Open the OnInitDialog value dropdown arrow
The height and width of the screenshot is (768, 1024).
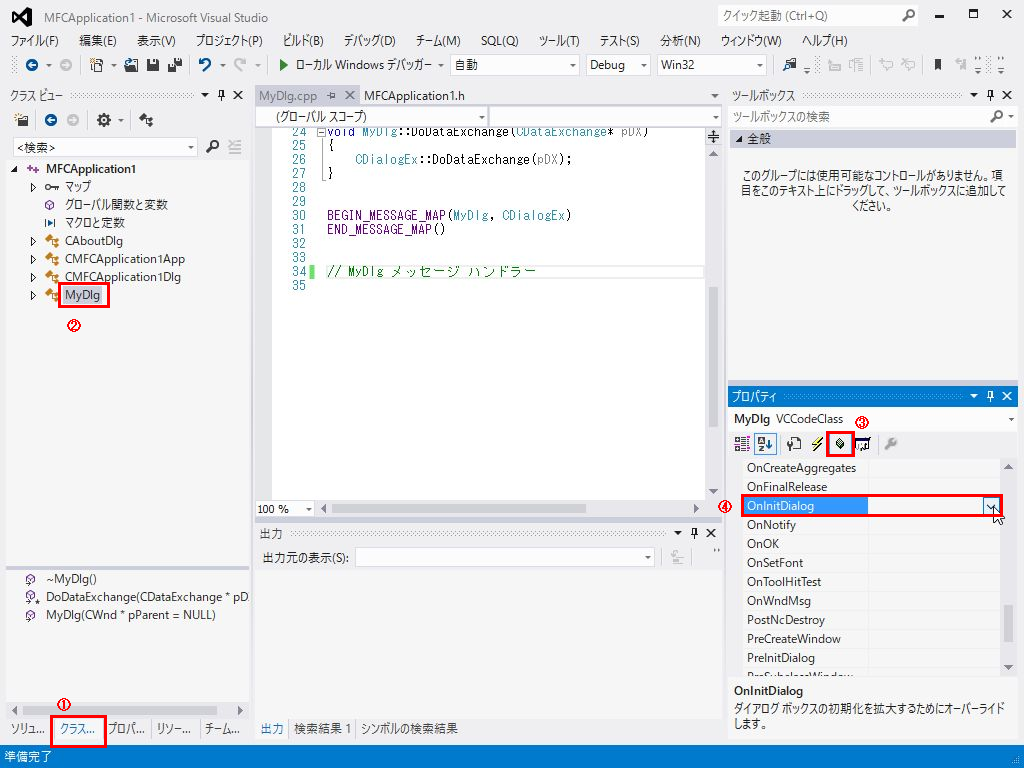pyautogui.click(x=992, y=506)
